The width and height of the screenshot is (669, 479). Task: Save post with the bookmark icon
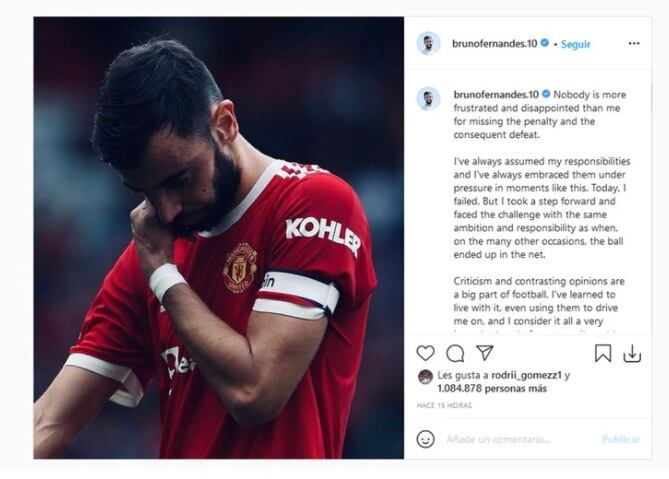tap(603, 353)
